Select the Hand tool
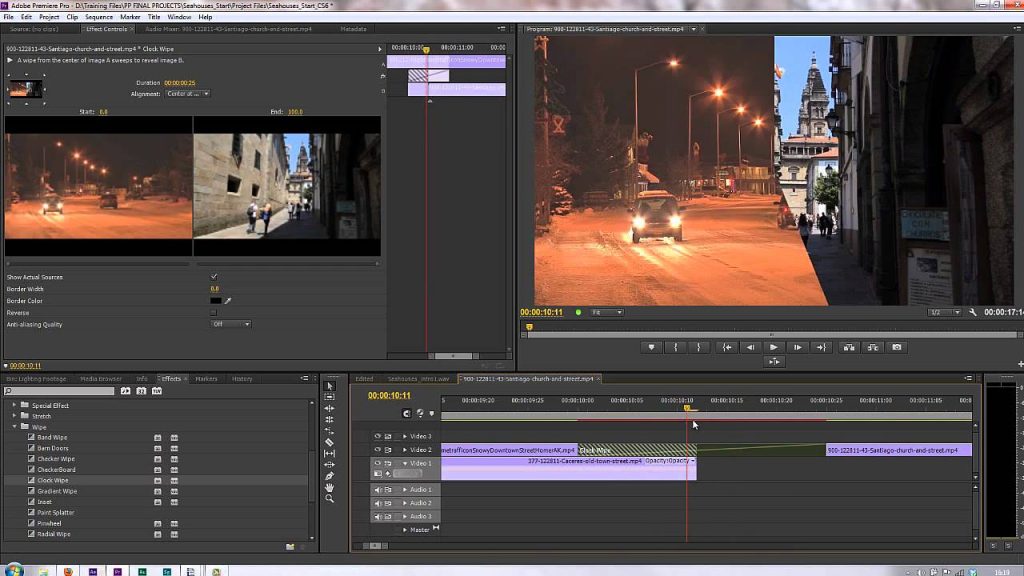1024x576 pixels. tap(330, 487)
